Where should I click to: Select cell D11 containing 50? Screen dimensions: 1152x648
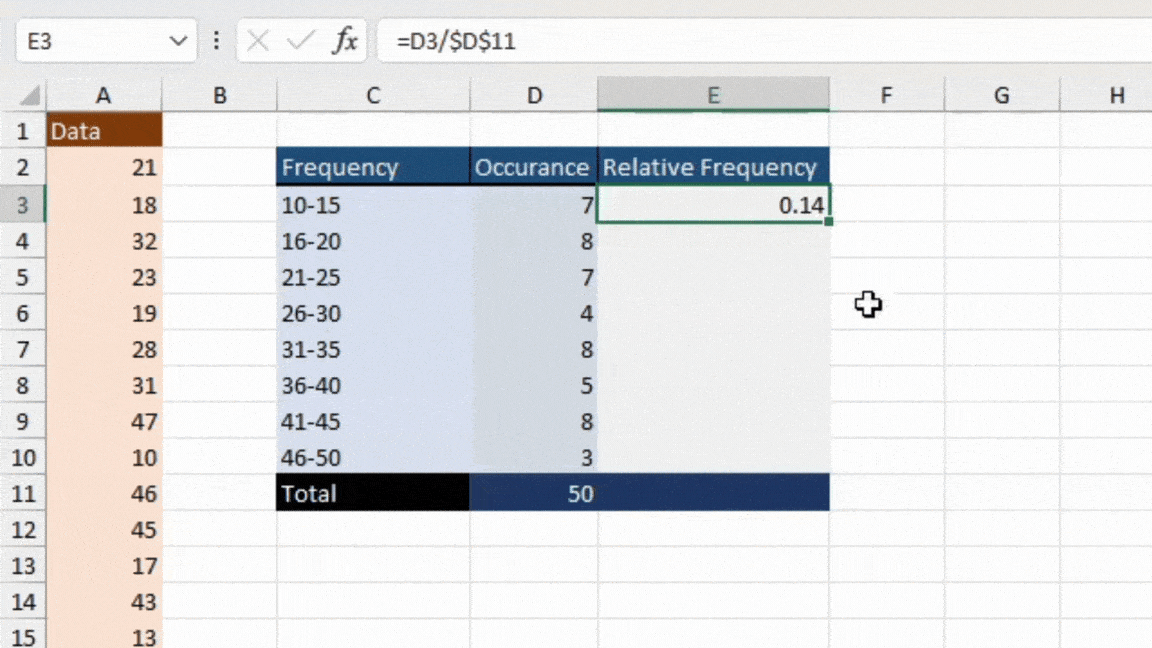533,493
